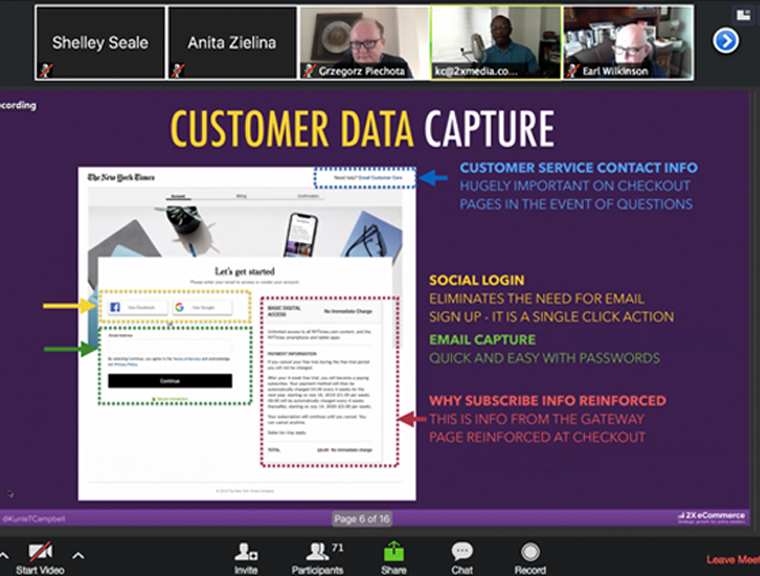Click the CUSTOMER SERVICE CONTACT INFO heading
This screenshot has height=576, width=760.
pyautogui.click(x=579, y=168)
